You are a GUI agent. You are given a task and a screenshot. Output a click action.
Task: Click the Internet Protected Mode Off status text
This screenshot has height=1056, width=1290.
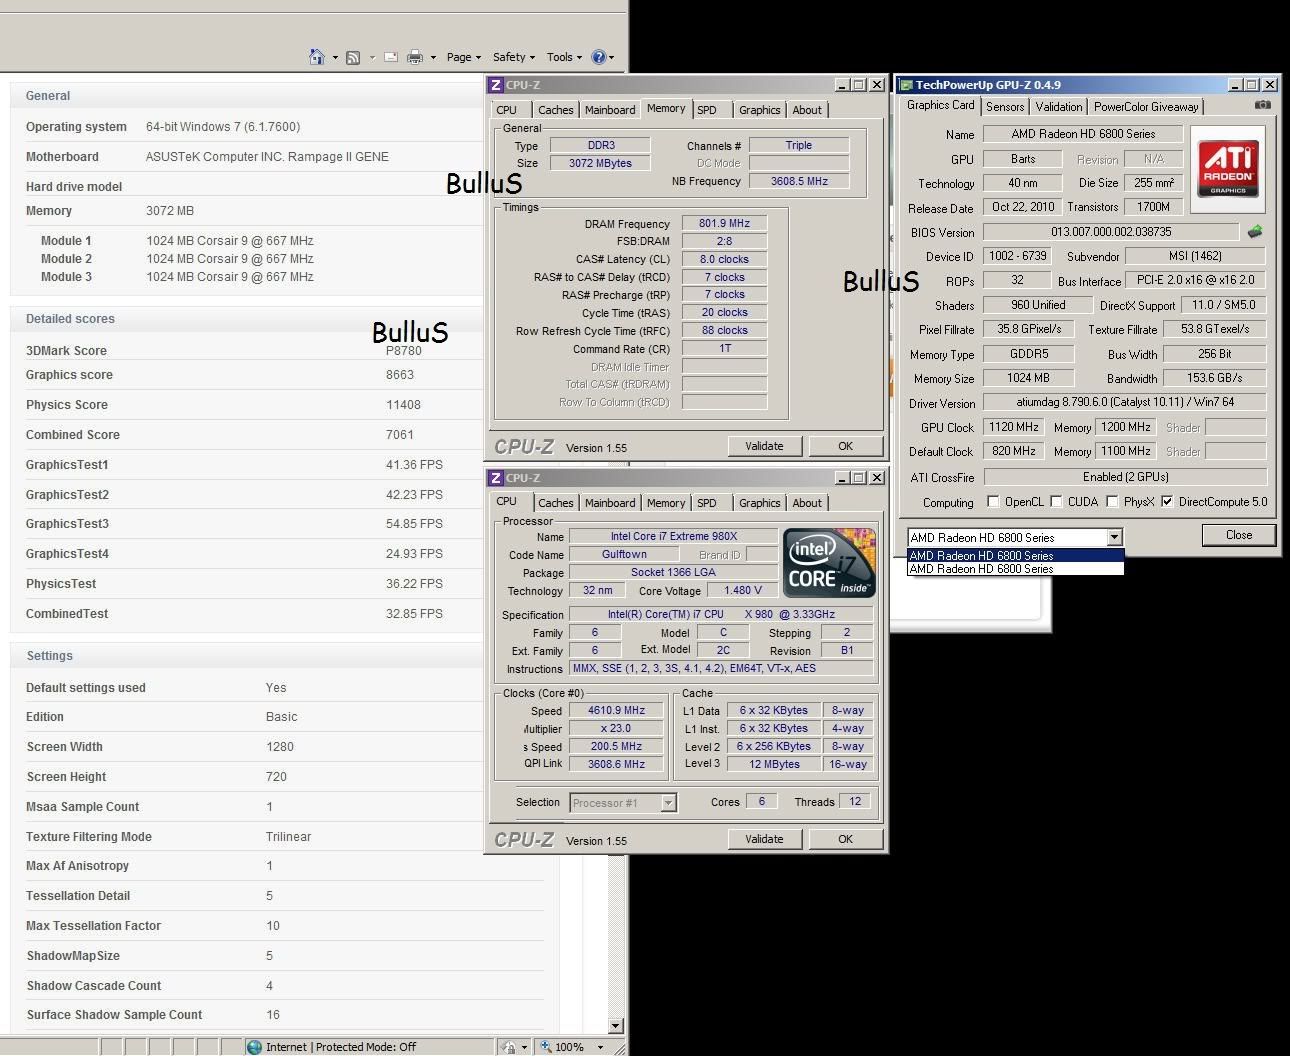341,1047
